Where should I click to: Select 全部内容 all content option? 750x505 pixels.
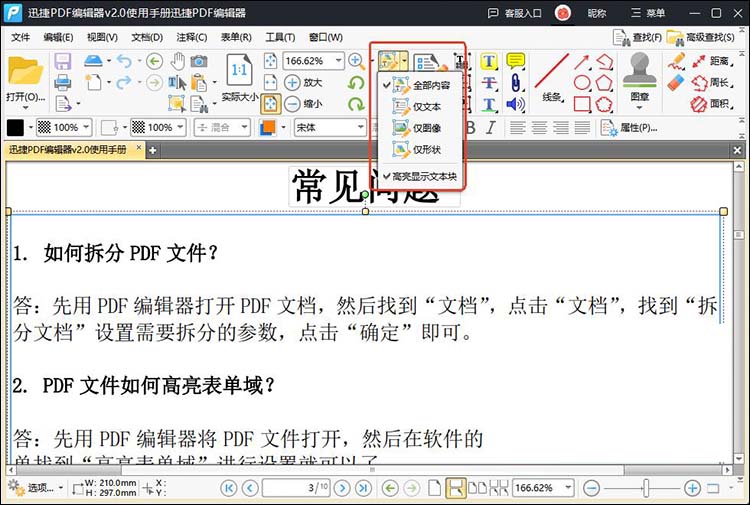tap(420, 85)
